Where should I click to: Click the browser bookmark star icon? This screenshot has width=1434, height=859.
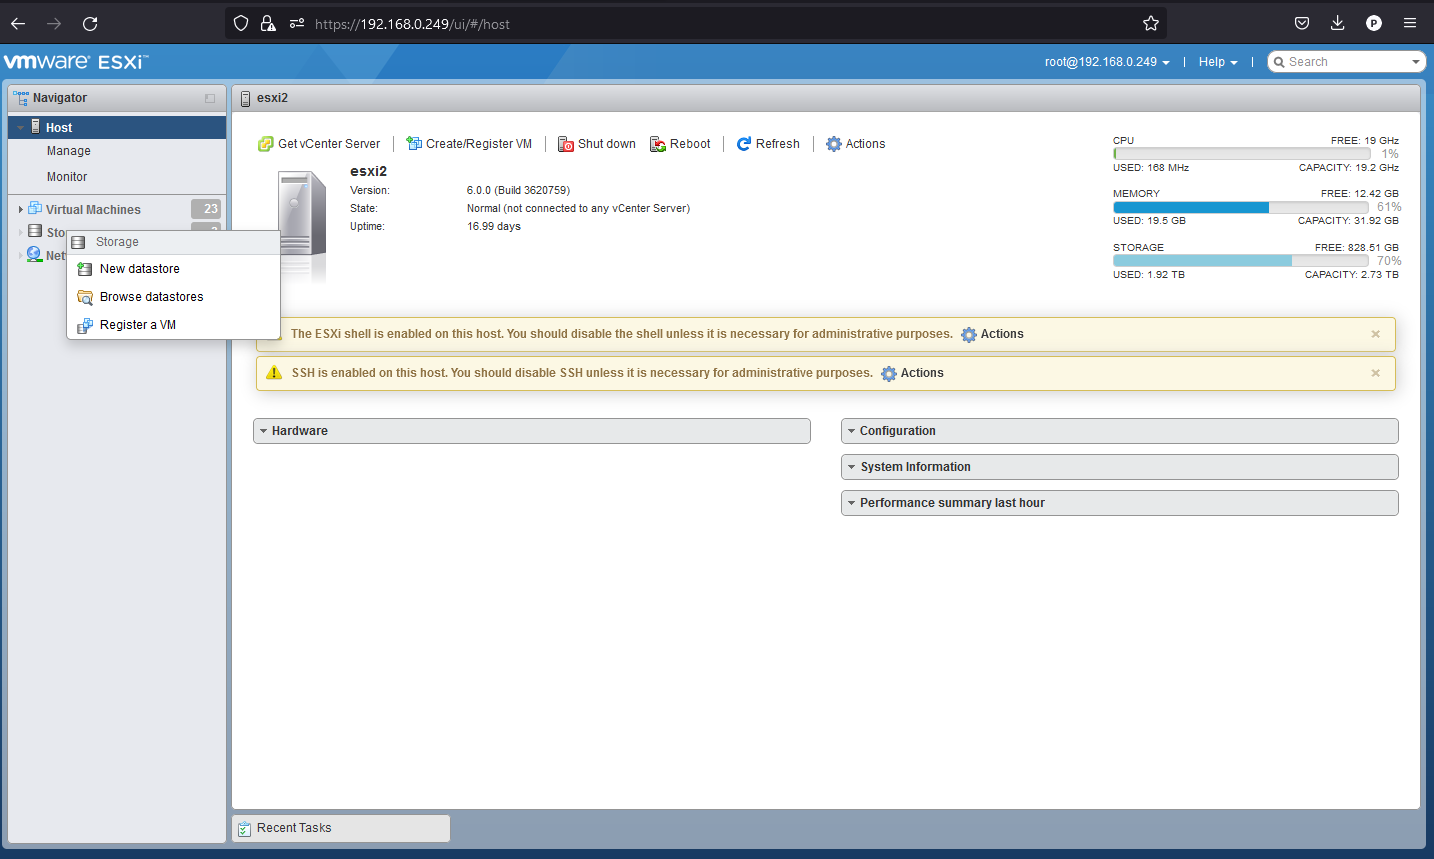pyautogui.click(x=1151, y=23)
